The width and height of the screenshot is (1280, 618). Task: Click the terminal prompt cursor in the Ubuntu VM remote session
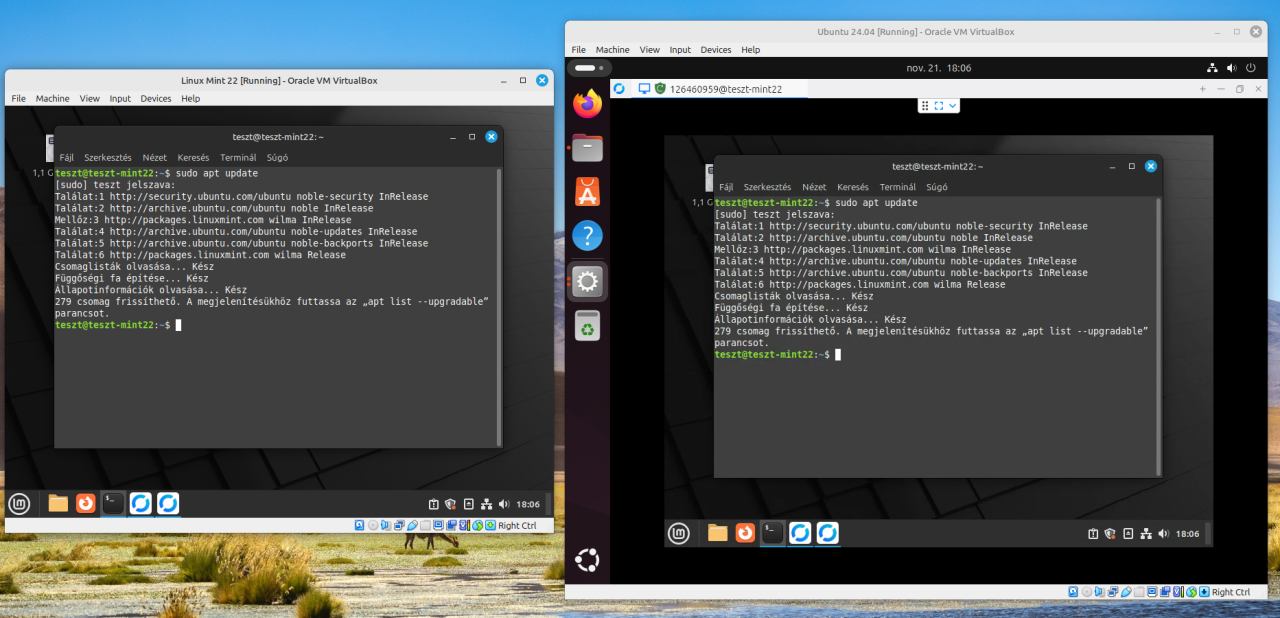[x=838, y=355]
